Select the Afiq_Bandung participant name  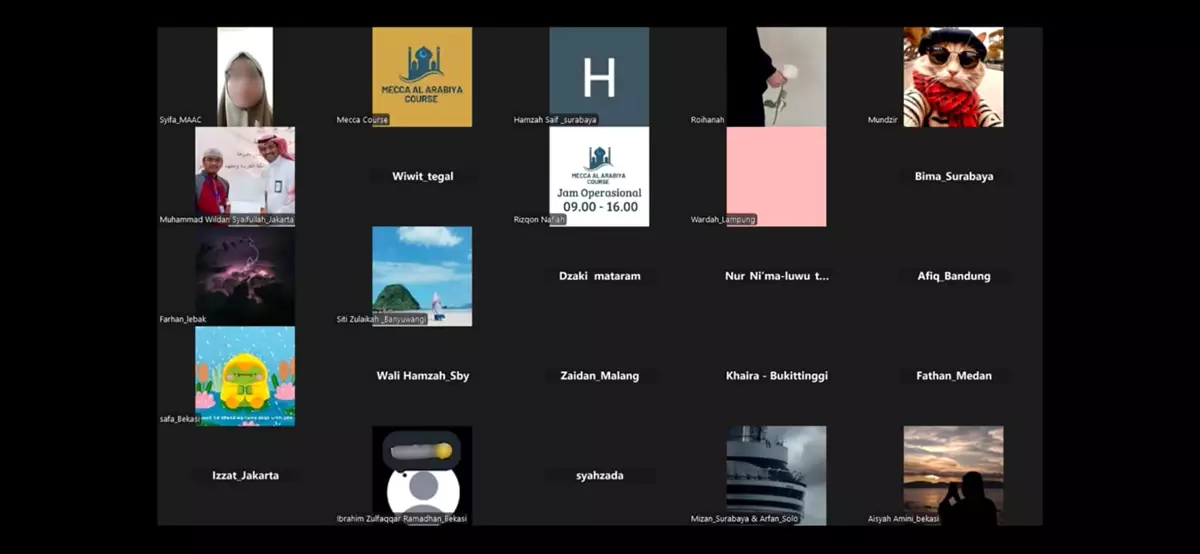(953, 276)
